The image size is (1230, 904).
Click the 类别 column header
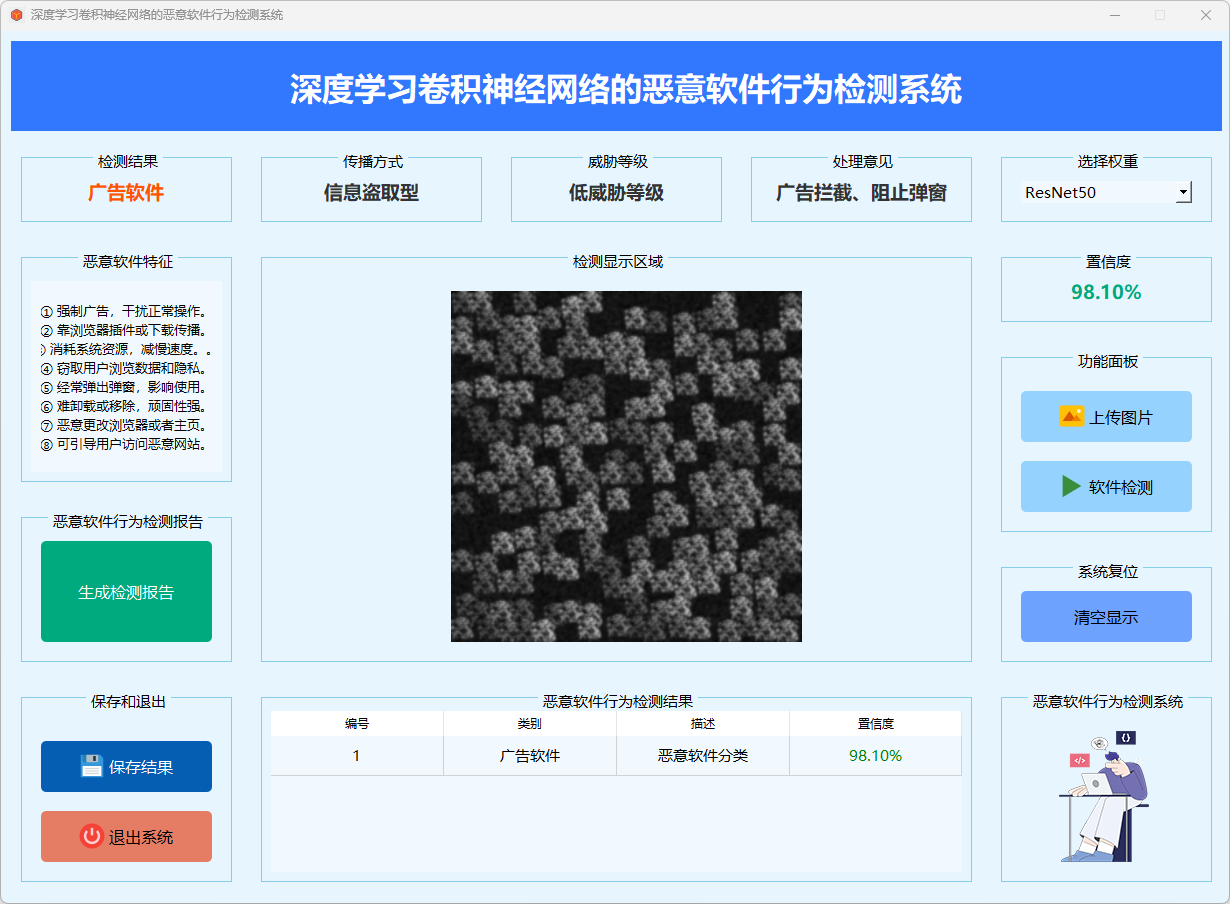530,724
